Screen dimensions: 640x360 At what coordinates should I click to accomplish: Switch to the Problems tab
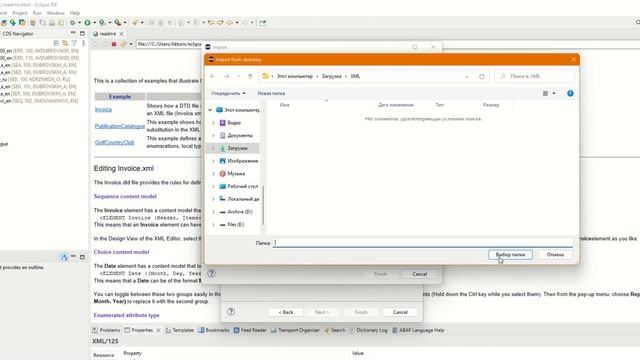[x=106, y=330]
